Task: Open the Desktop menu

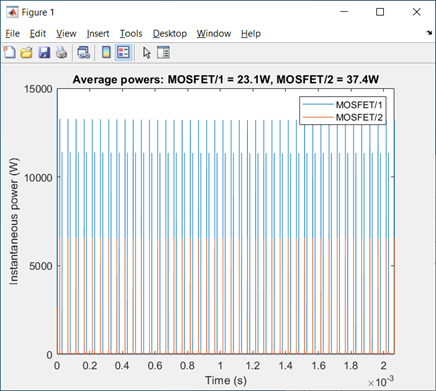Action: pos(170,33)
